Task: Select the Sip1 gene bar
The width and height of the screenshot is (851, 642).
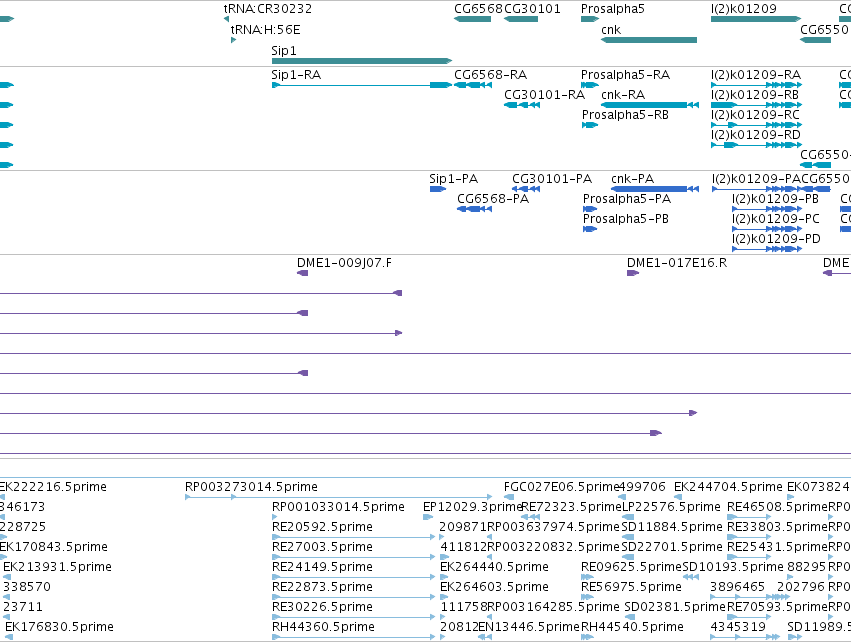Action: [x=361, y=61]
